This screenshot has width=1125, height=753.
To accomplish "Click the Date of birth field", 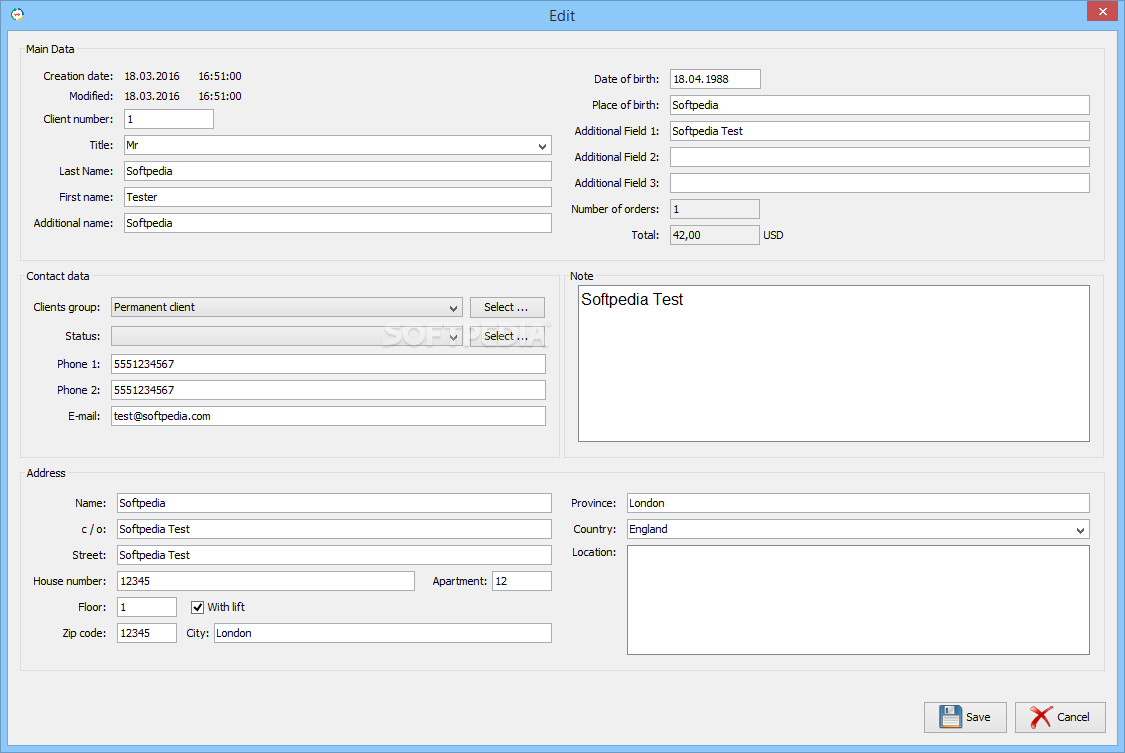I will pos(715,79).
